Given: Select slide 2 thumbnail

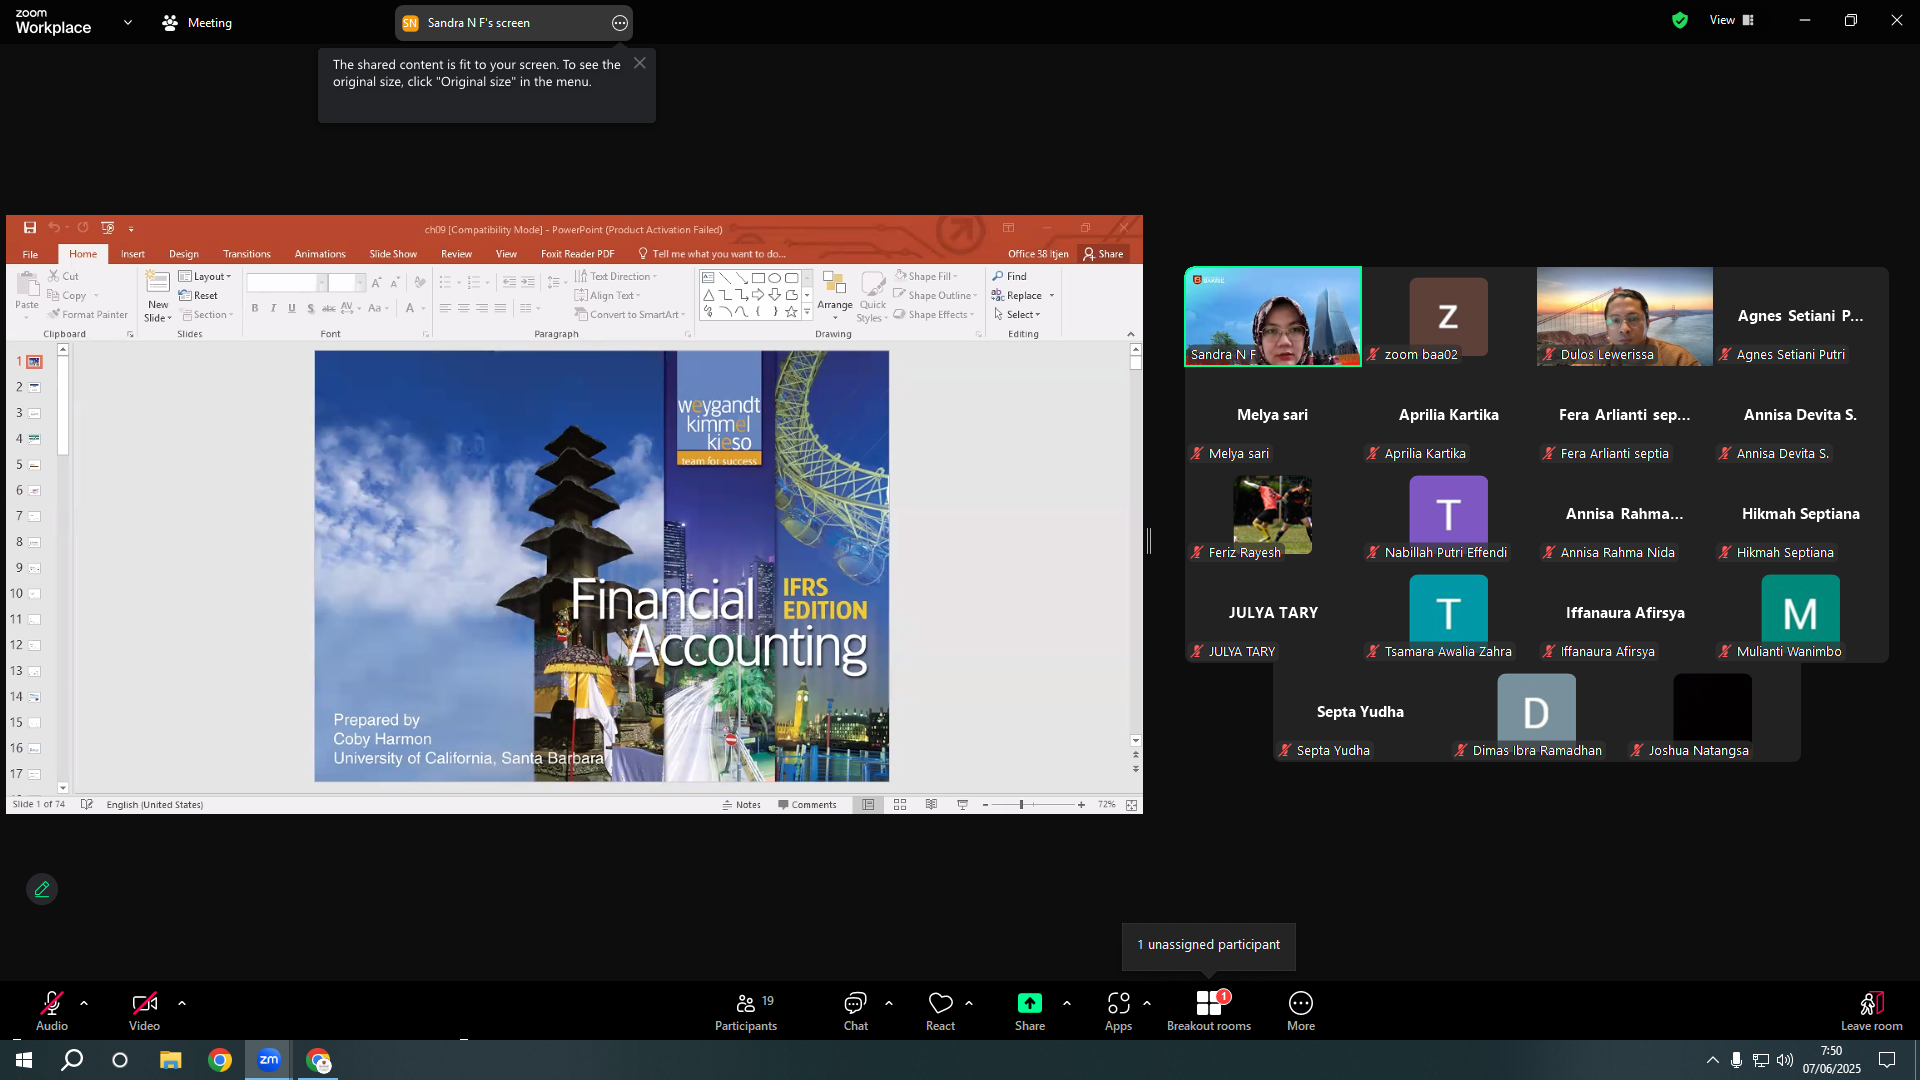Looking at the screenshot, I should pos(34,387).
